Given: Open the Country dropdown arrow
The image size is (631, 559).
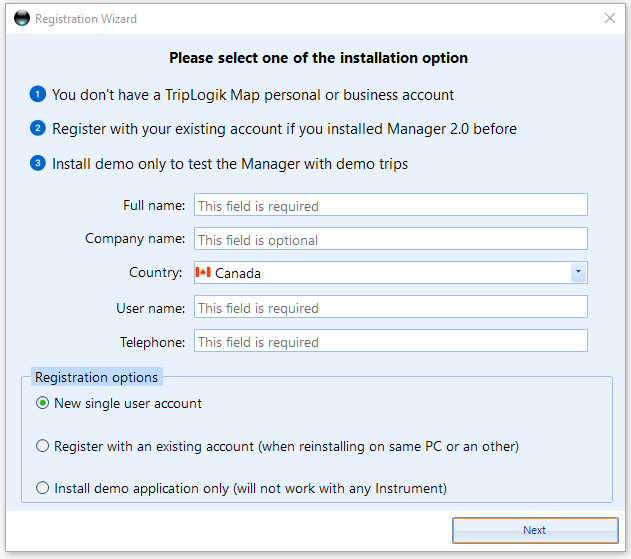Looking at the screenshot, I should click(x=578, y=272).
